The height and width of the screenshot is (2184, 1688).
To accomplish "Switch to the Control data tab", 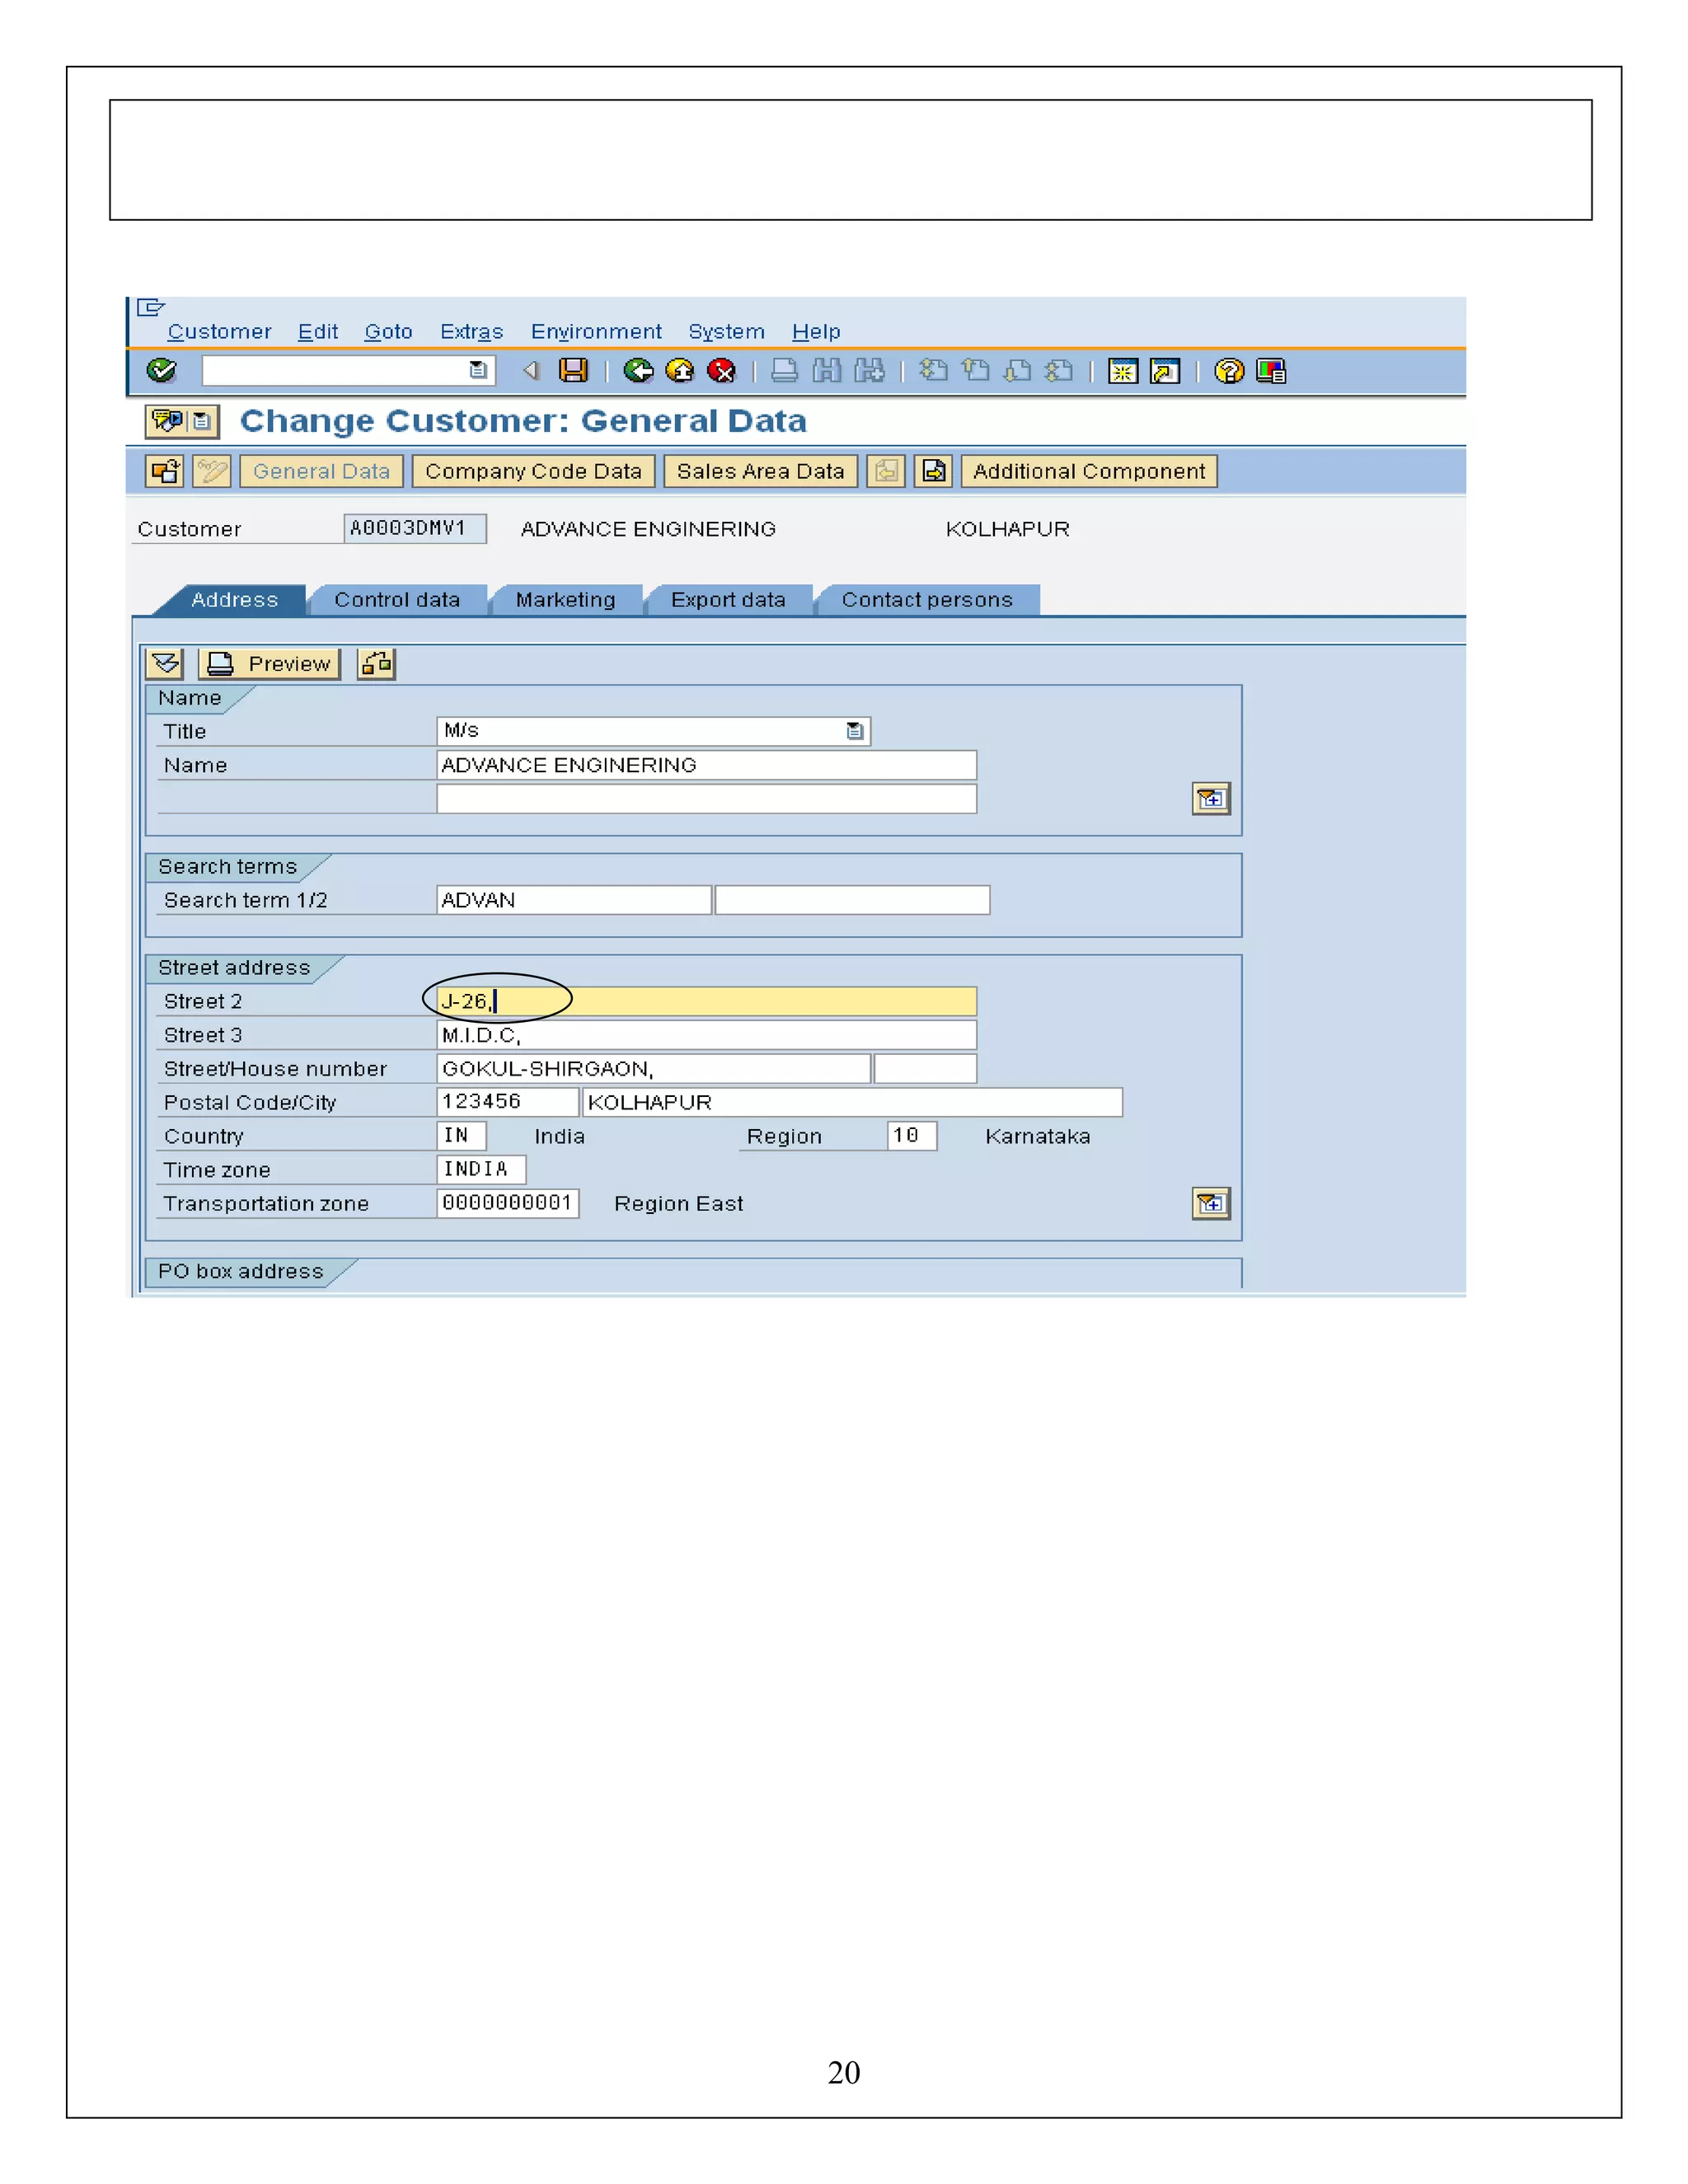I will pyautogui.click(x=397, y=600).
